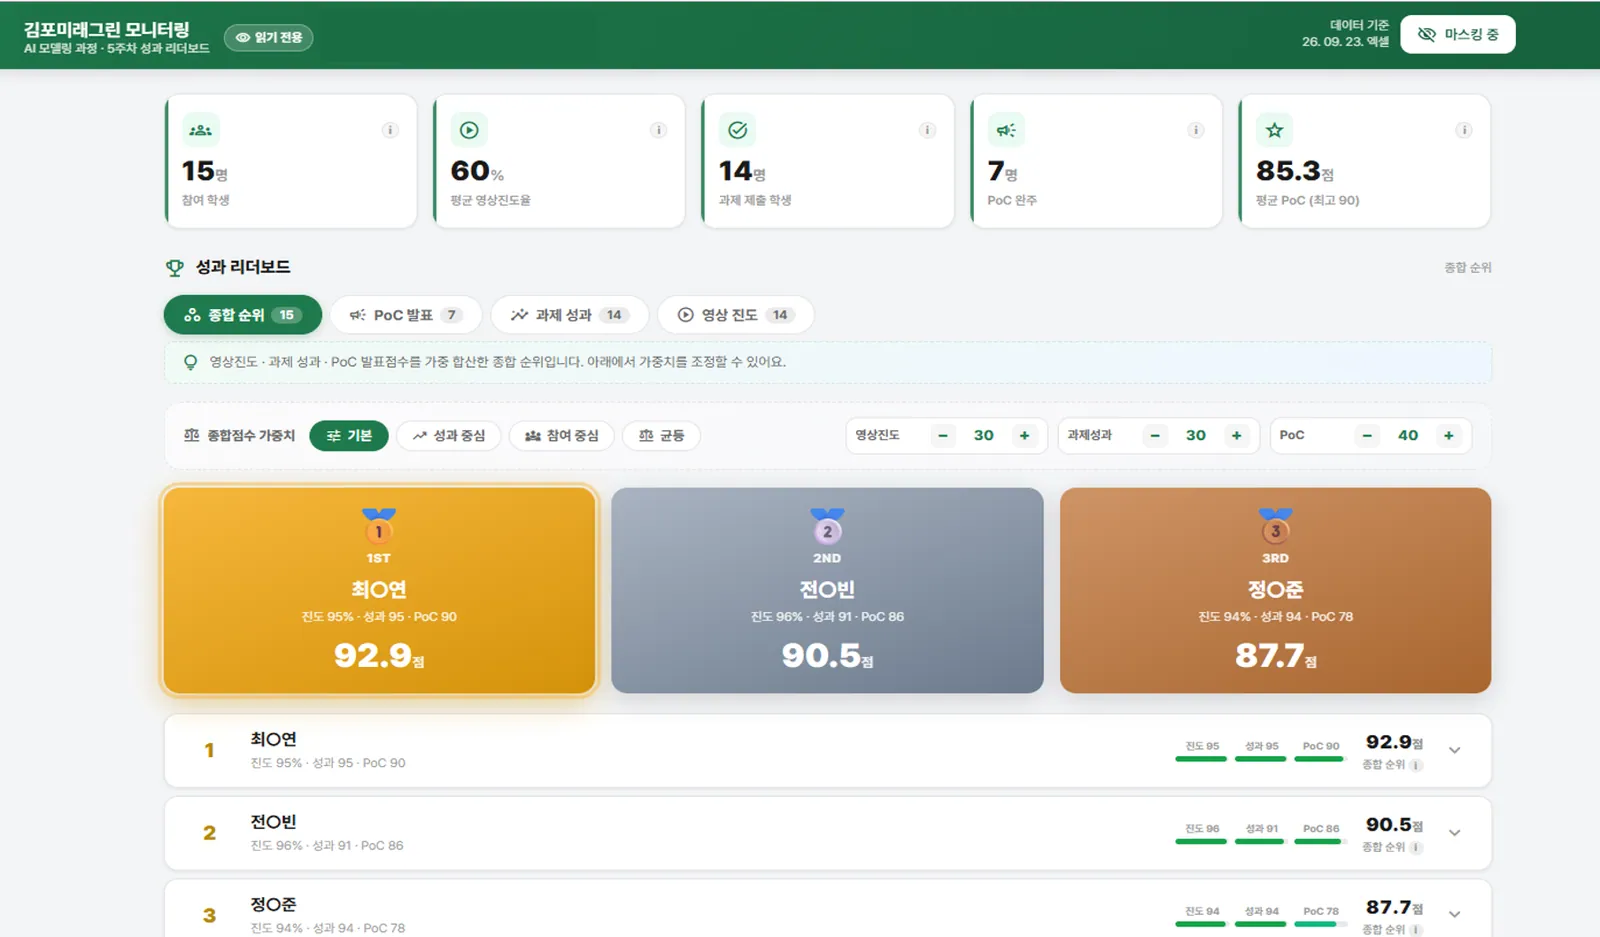This screenshot has height=937, width=1600.
Task: Select the 성과 중심 weight preset
Action: [449, 436]
